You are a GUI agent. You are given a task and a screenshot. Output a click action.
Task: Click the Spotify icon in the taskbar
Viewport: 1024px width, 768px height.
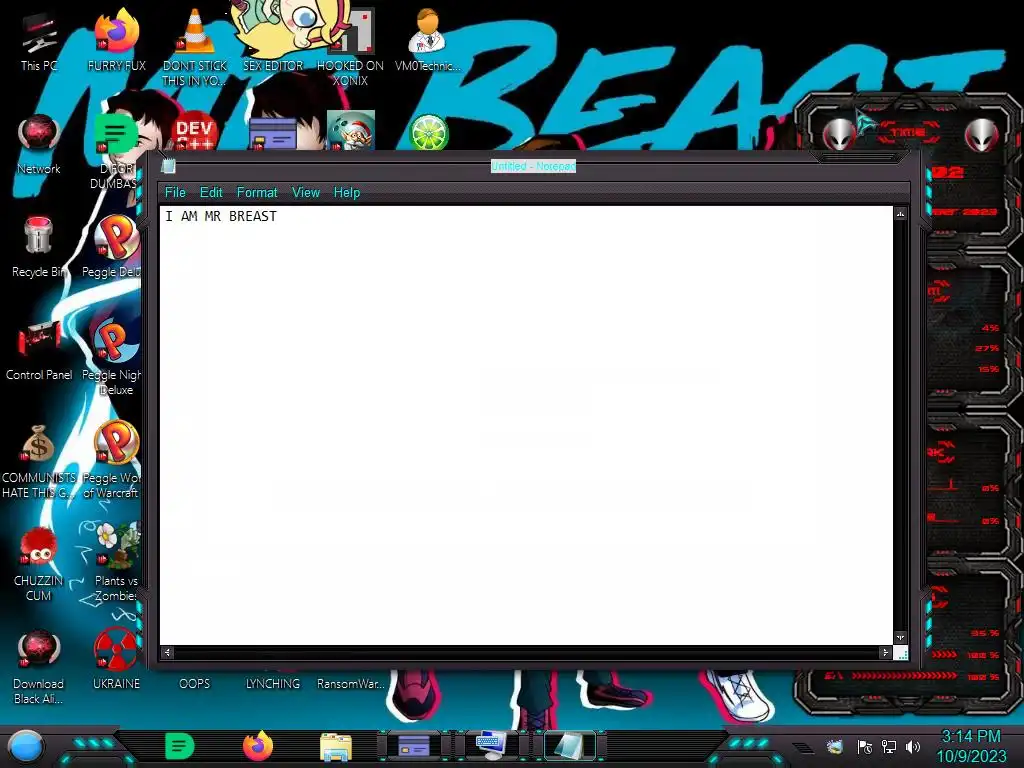click(x=180, y=746)
